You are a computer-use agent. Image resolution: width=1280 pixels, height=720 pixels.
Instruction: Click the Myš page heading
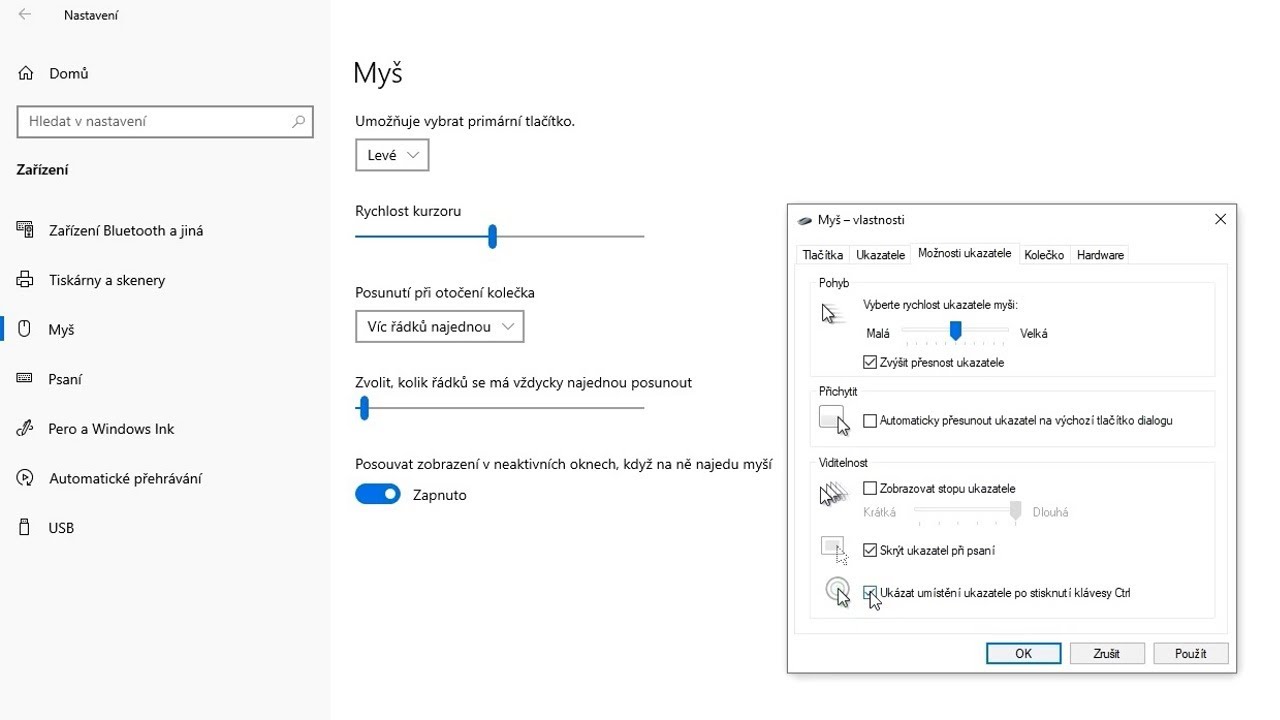378,73
